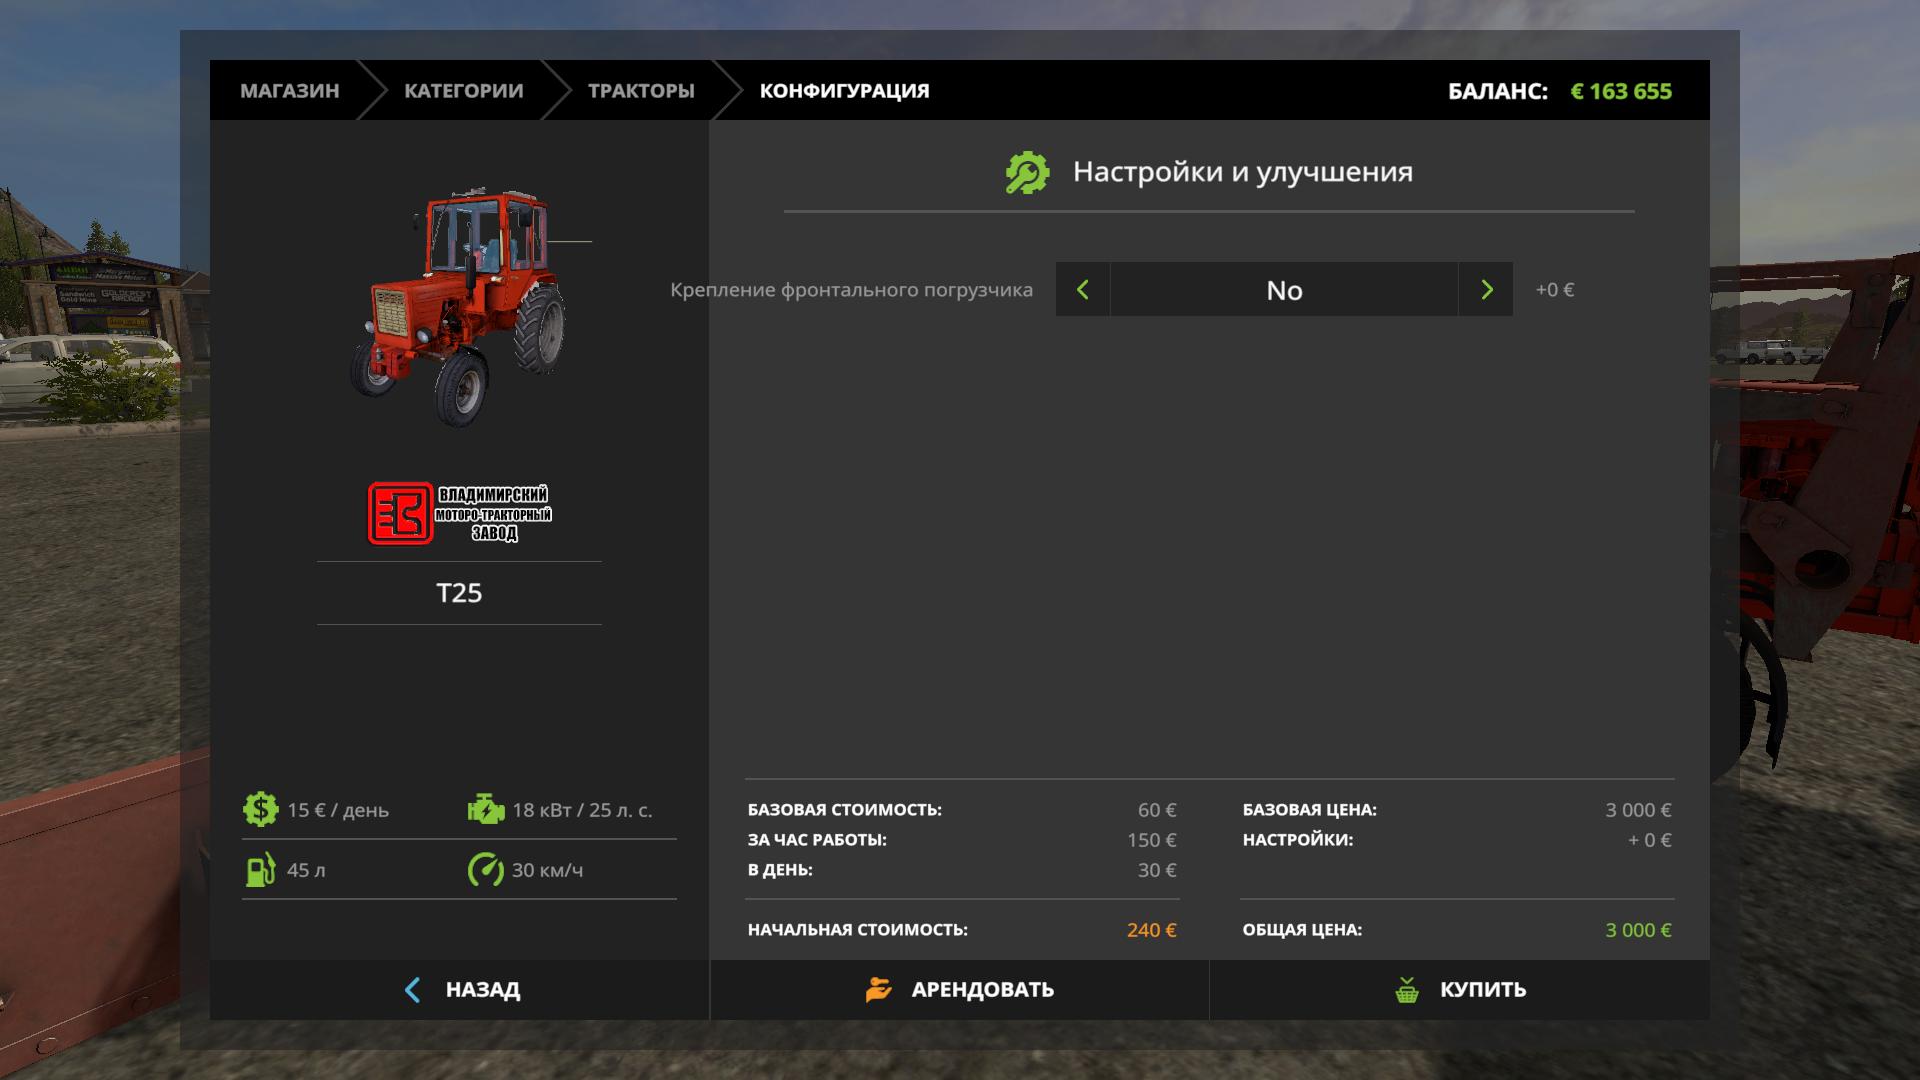This screenshot has width=1920, height=1080.
Task: Click the wrench gear settings icon
Action: click(x=1027, y=173)
